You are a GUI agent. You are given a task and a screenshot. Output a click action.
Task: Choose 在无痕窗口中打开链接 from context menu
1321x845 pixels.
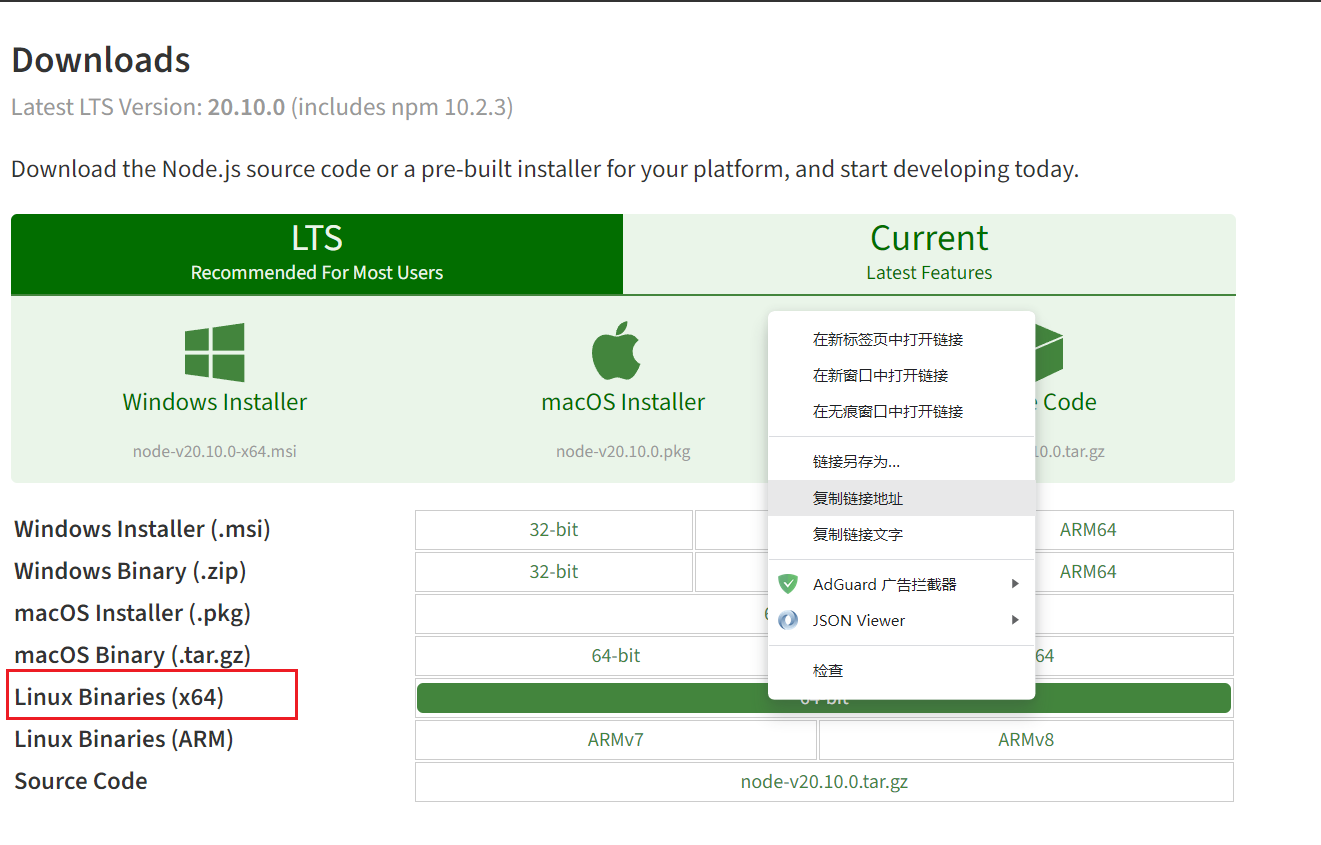point(901,412)
